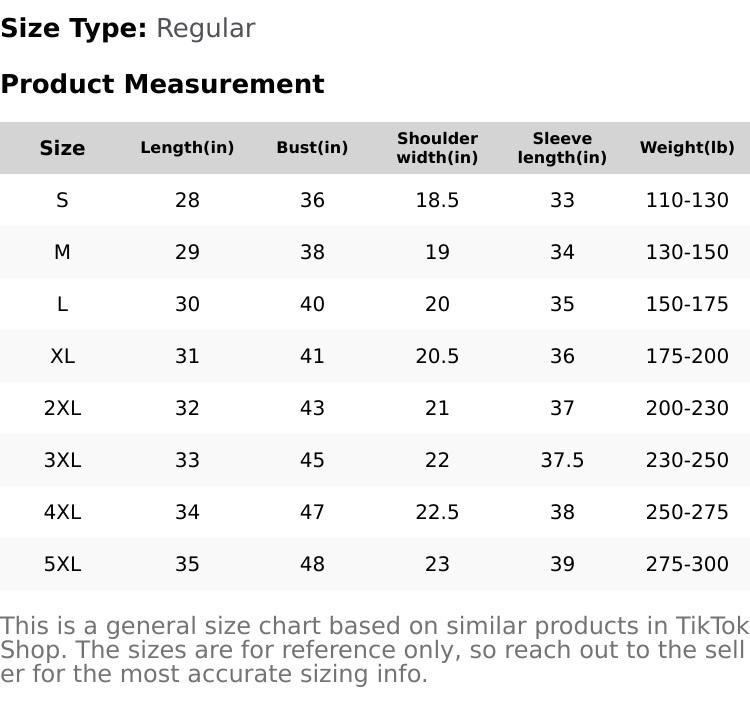Select the Sleeve length(in) header
Screen dimensions: 750x710
[x=562, y=148]
